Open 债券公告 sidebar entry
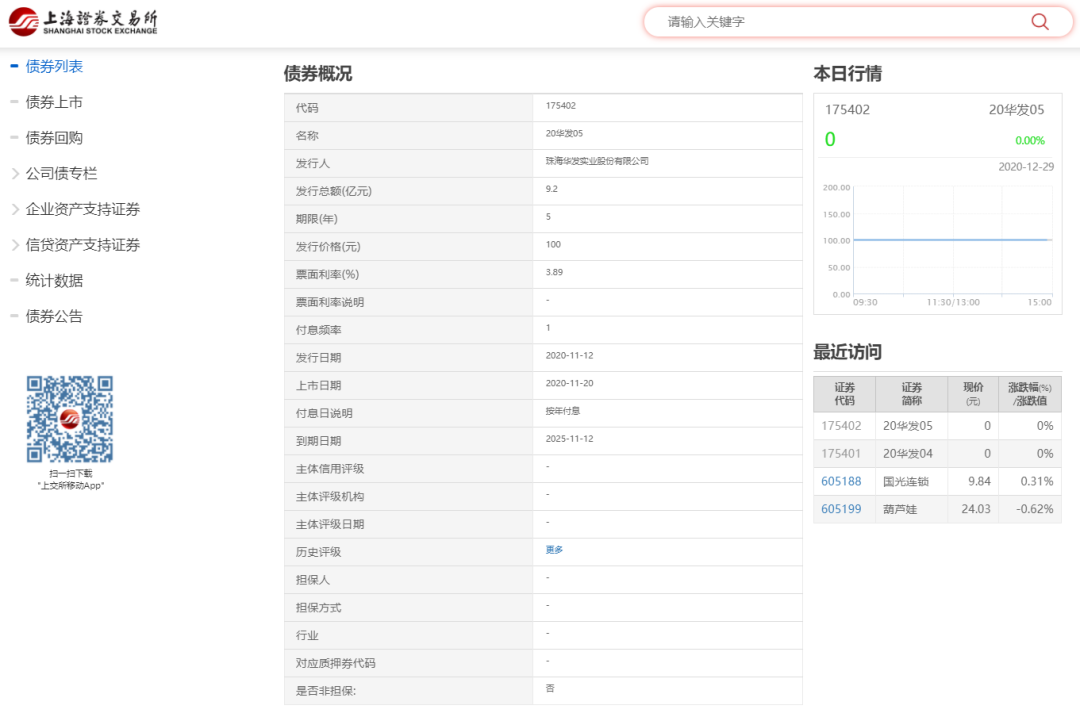The width and height of the screenshot is (1080, 717). pos(54,317)
